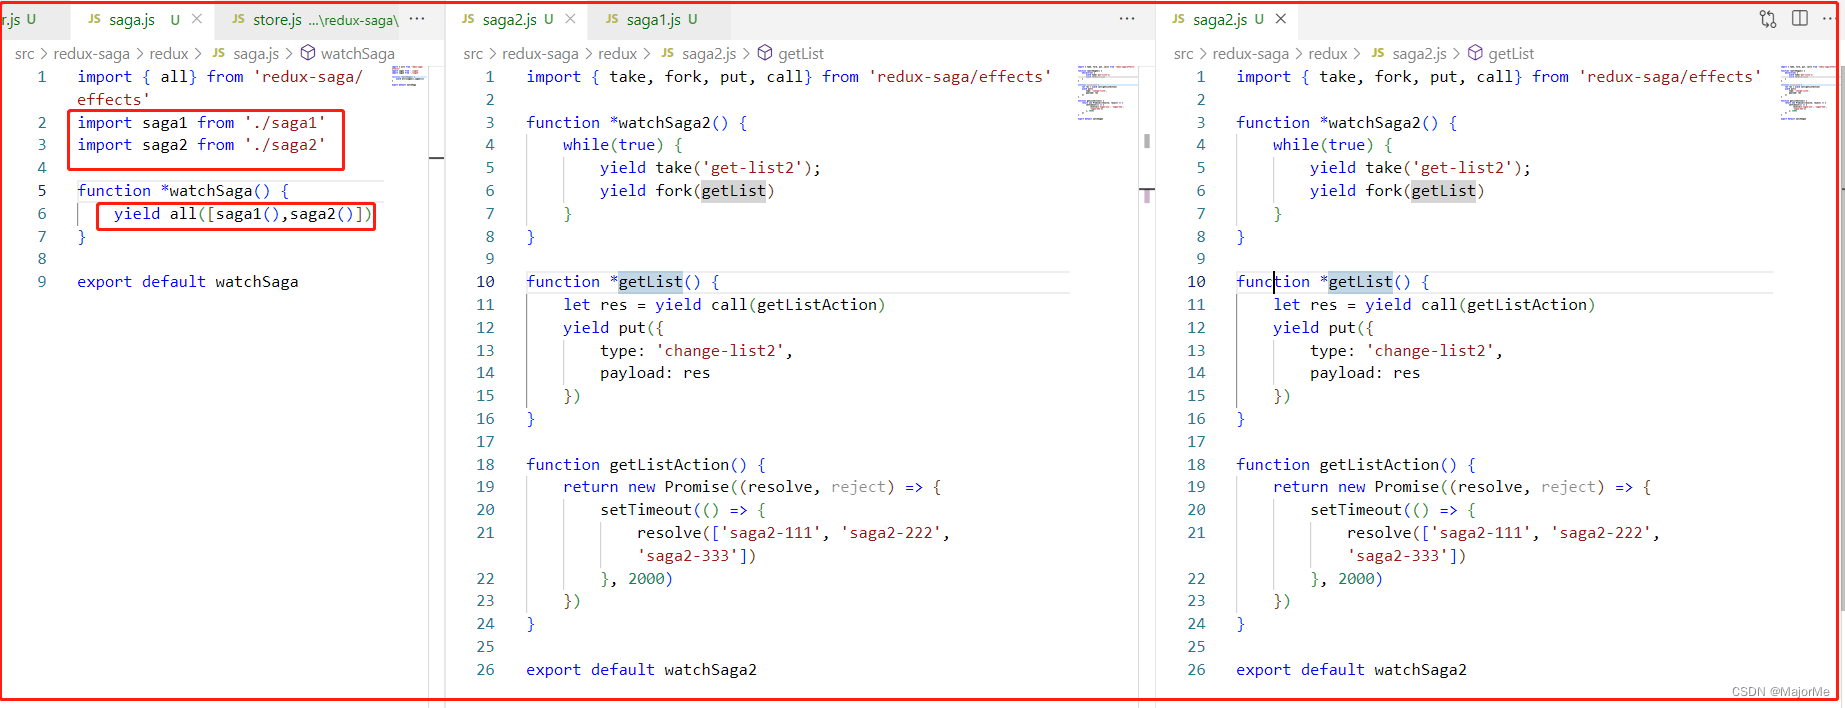
Task: Click JS file icon on saga1.js tab
Action: click(x=612, y=19)
